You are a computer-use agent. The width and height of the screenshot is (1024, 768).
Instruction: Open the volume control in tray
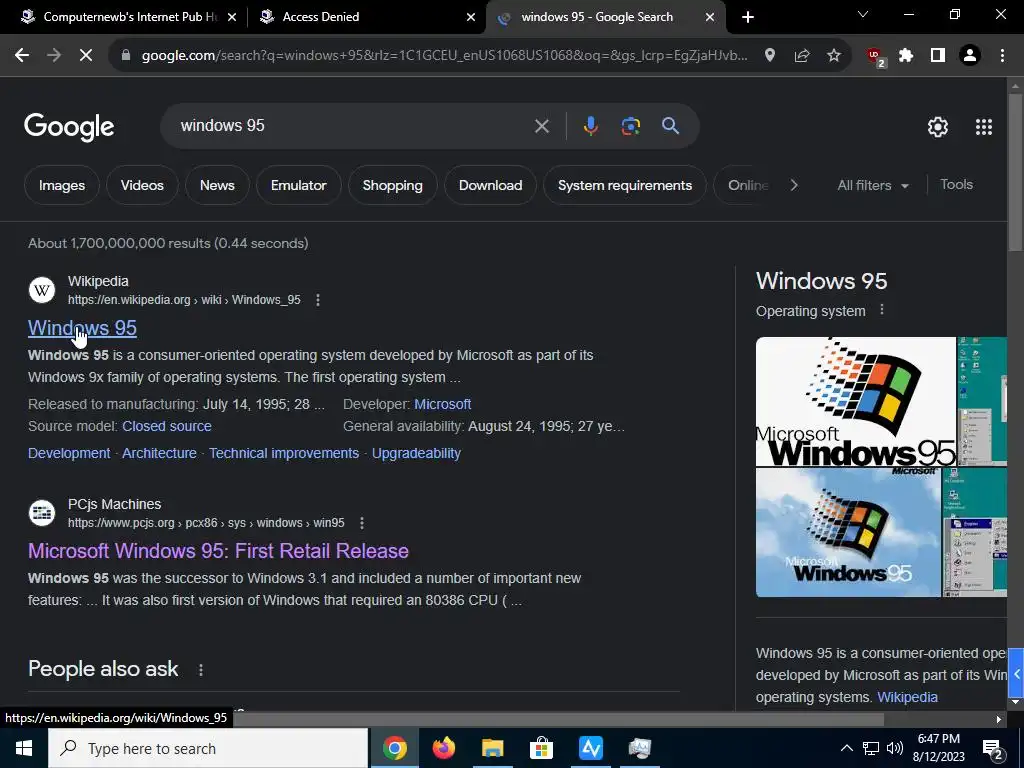point(895,748)
